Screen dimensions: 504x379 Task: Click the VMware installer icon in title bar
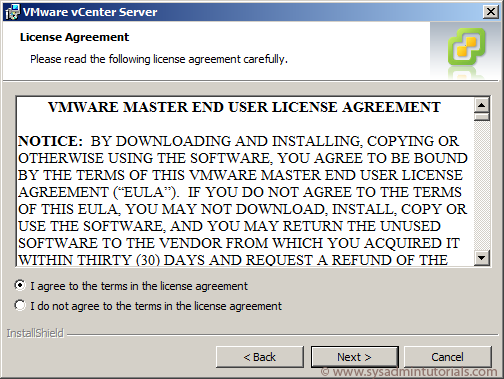[x=12, y=12]
